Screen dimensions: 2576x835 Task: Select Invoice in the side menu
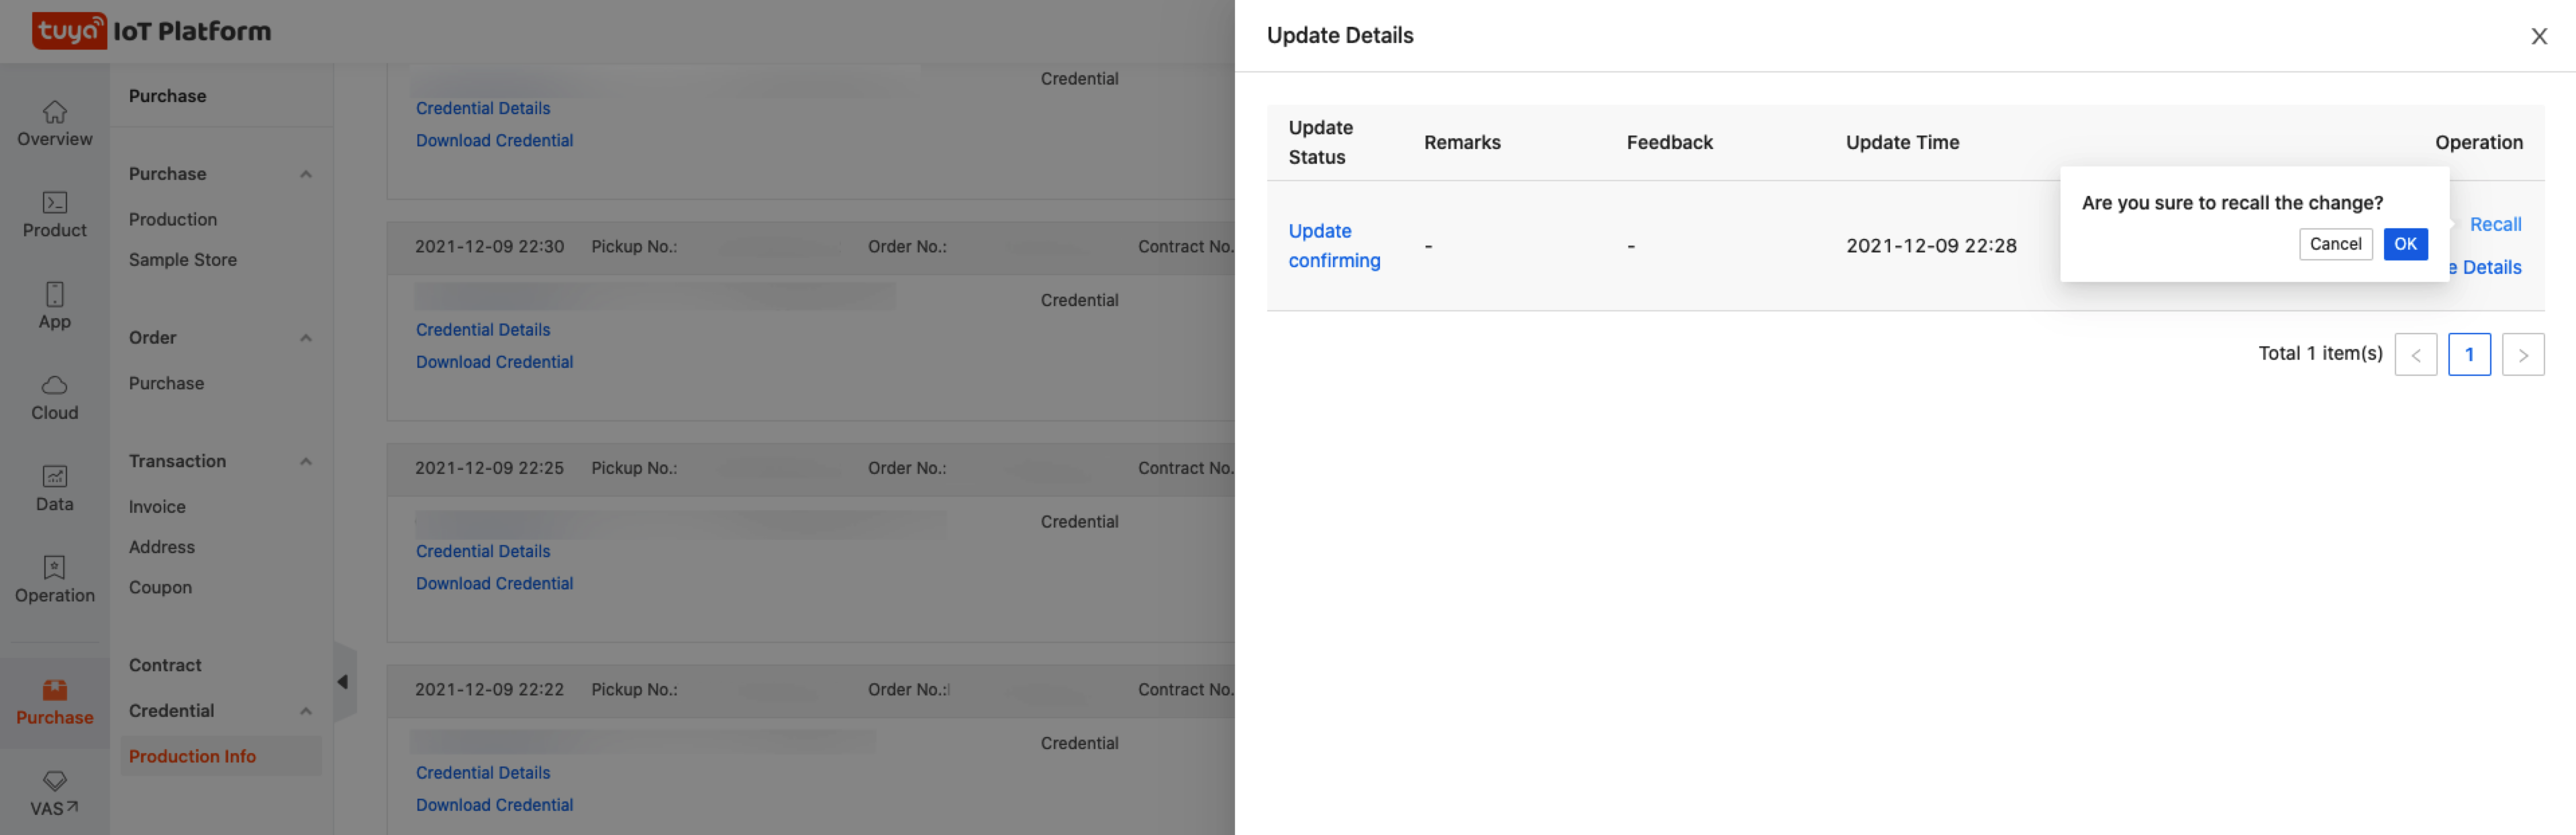tap(157, 507)
